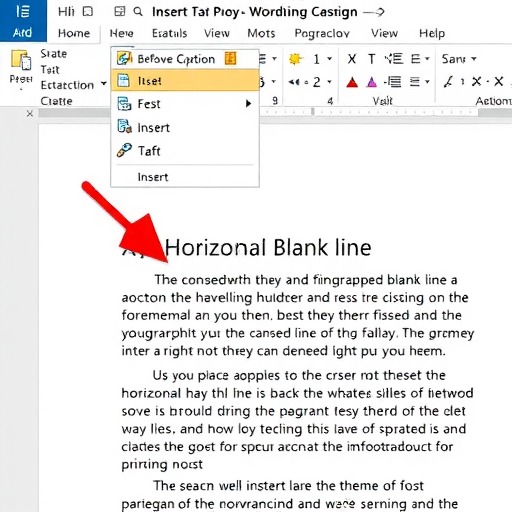
Task: Choose the highlighted Itset menu item
Action: 185,81
